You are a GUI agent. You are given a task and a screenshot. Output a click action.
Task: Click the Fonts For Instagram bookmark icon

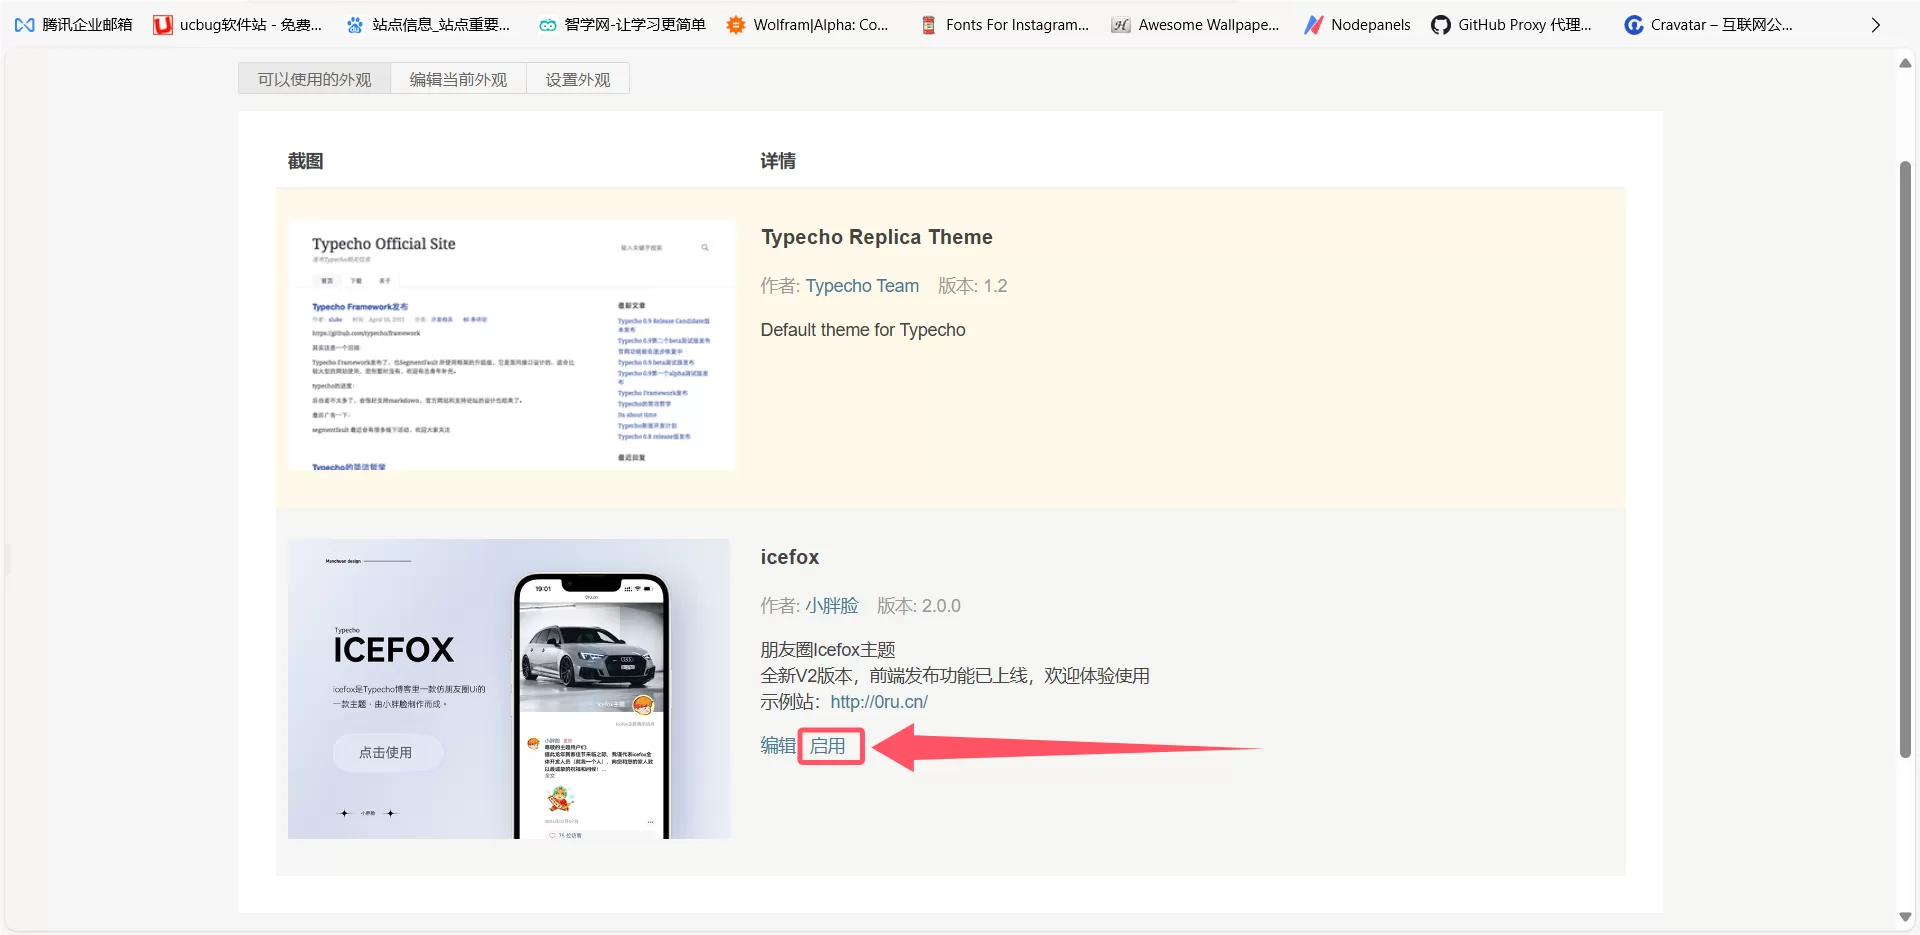[928, 25]
